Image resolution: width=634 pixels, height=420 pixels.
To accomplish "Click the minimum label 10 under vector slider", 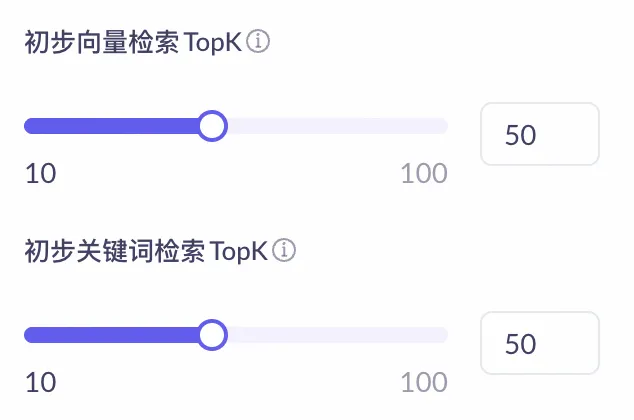I will (41, 173).
